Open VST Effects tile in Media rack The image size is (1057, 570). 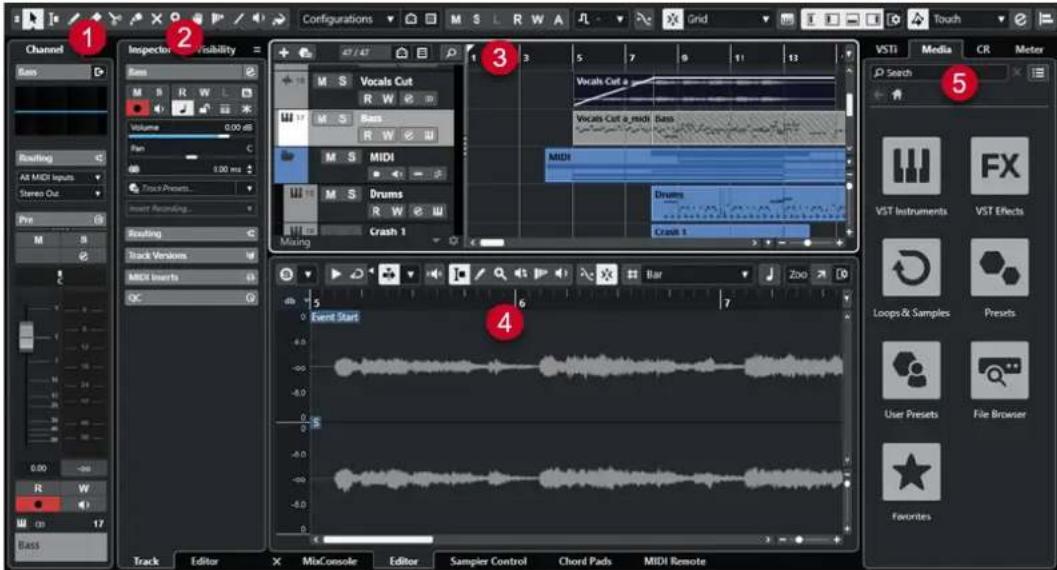click(x=999, y=166)
